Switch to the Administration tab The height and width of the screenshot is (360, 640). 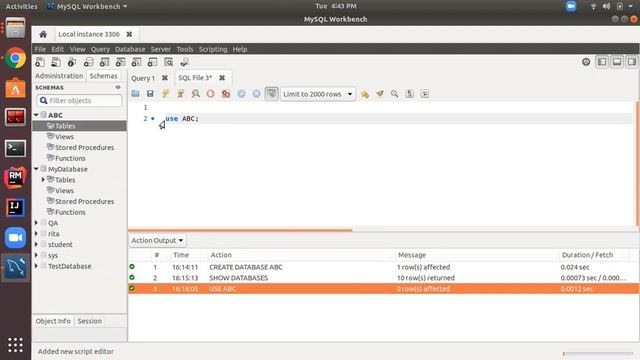point(59,76)
